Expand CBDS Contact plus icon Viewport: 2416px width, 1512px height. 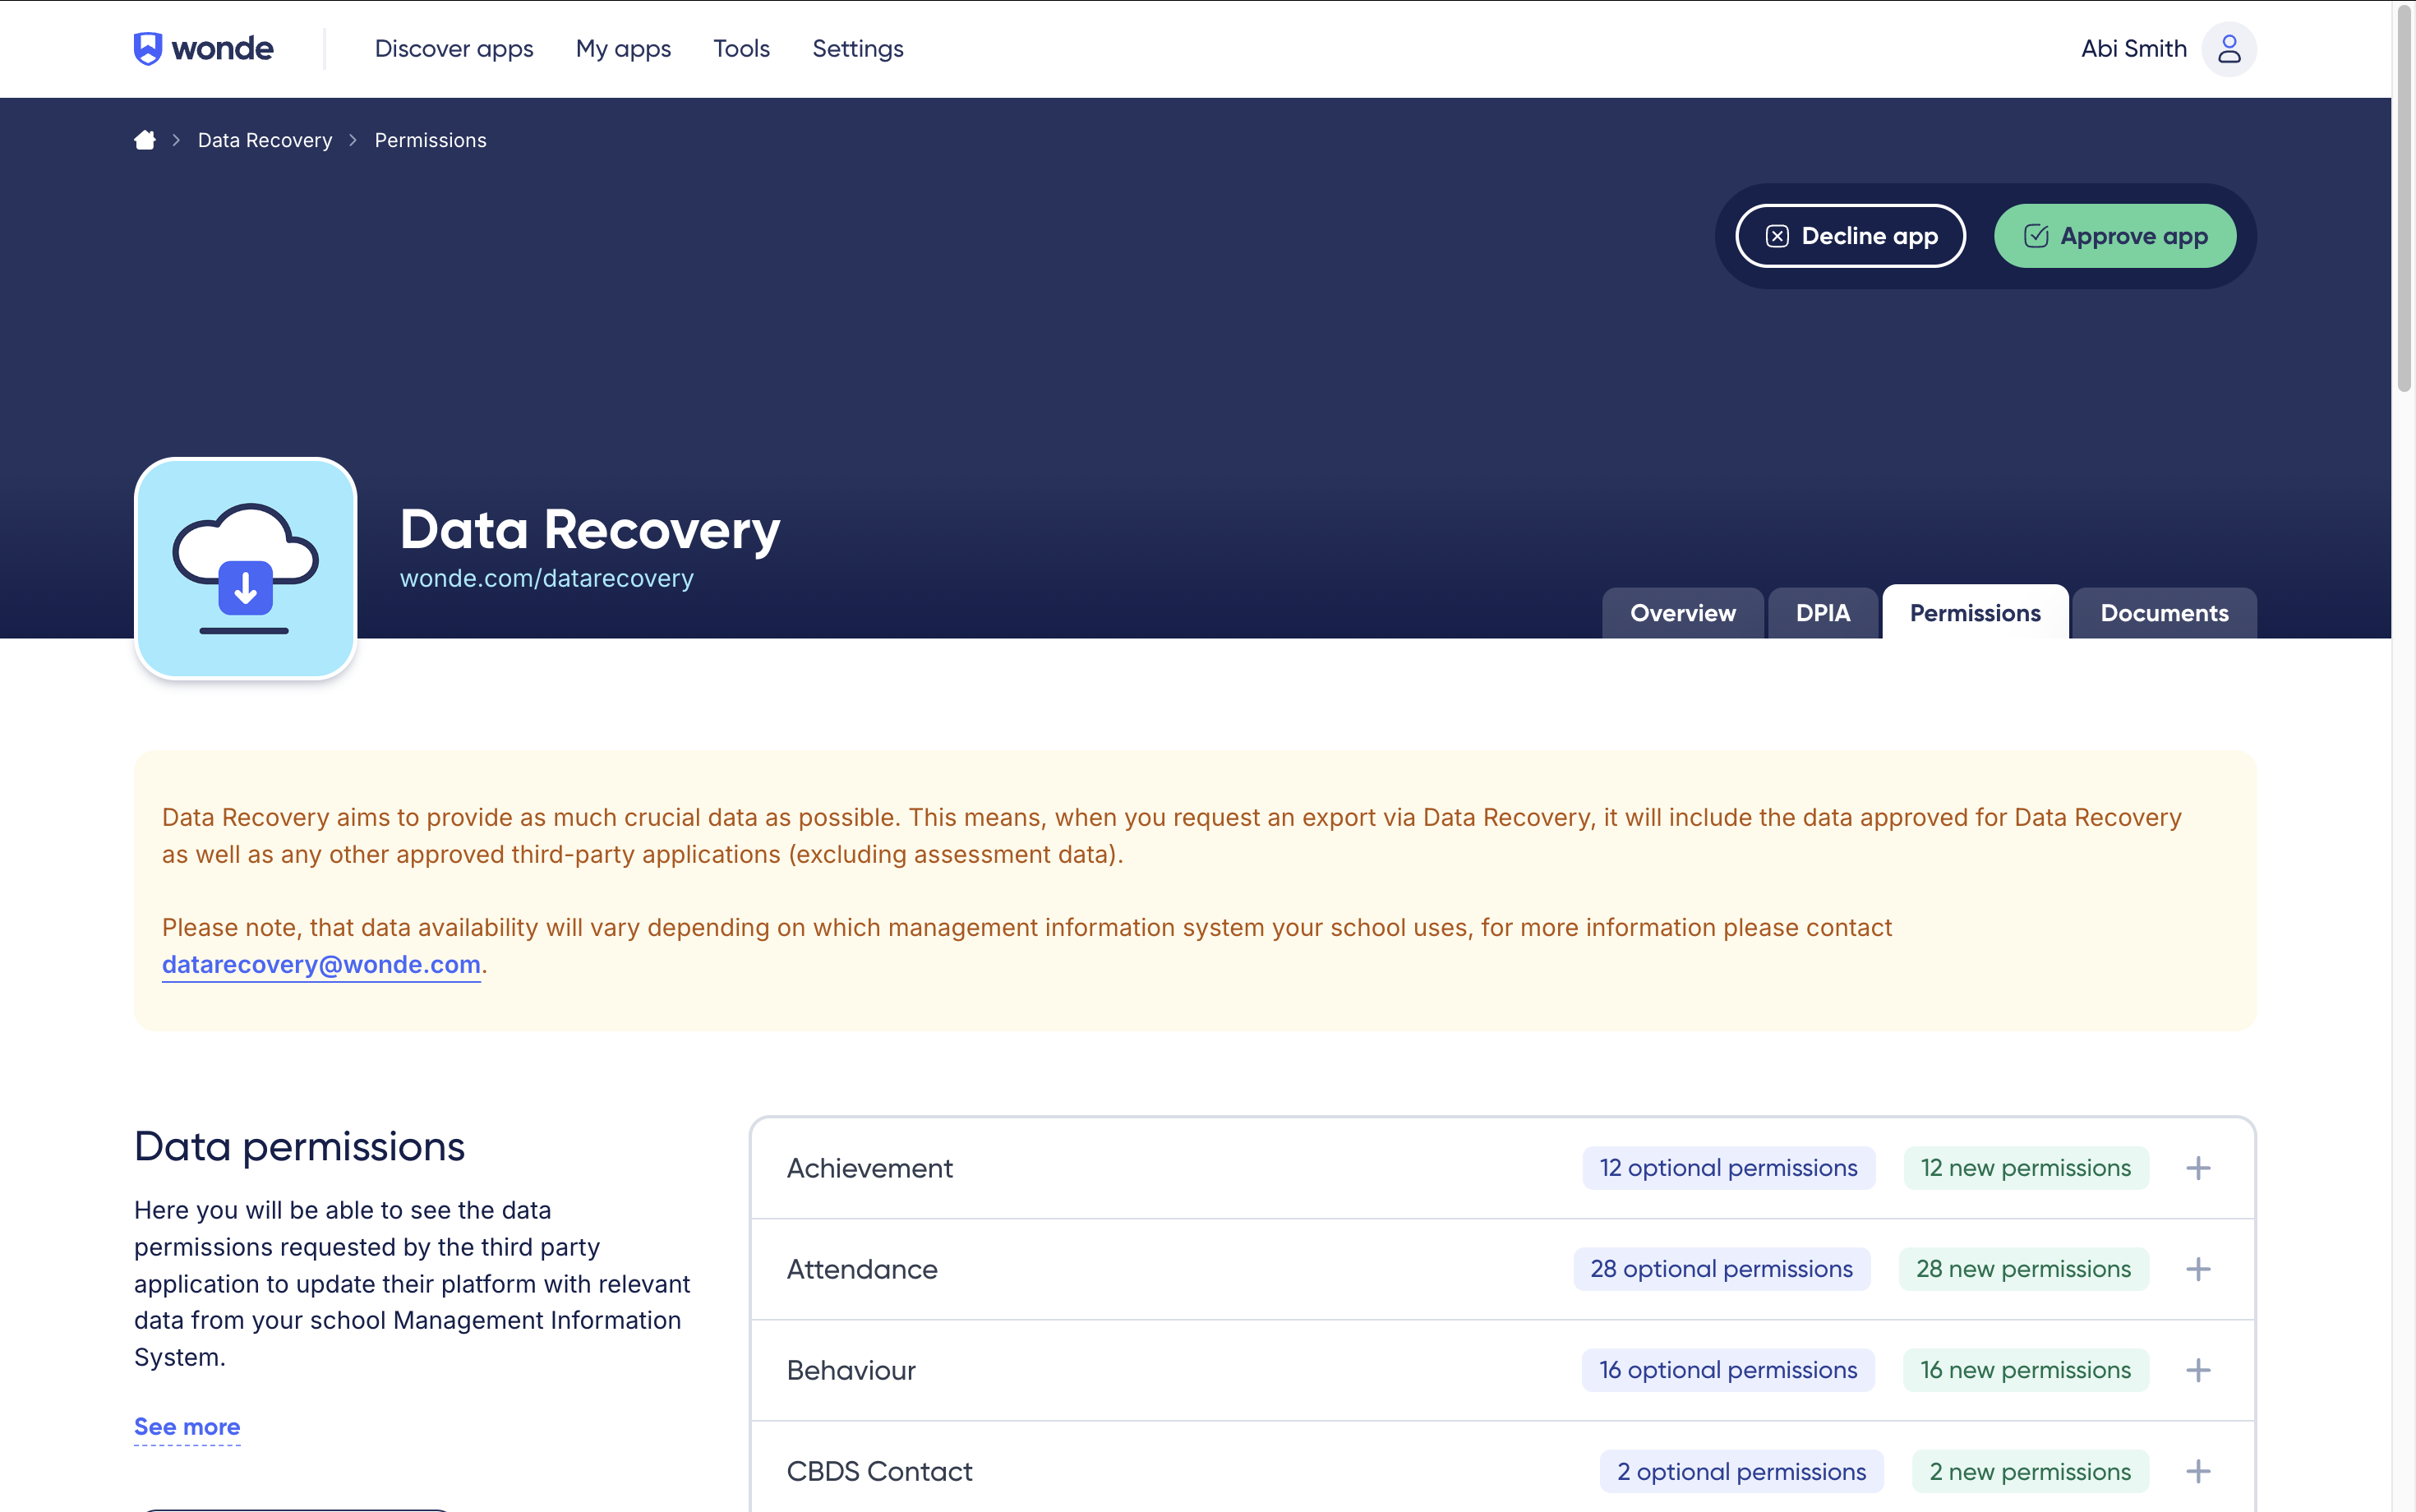coord(2197,1471)
